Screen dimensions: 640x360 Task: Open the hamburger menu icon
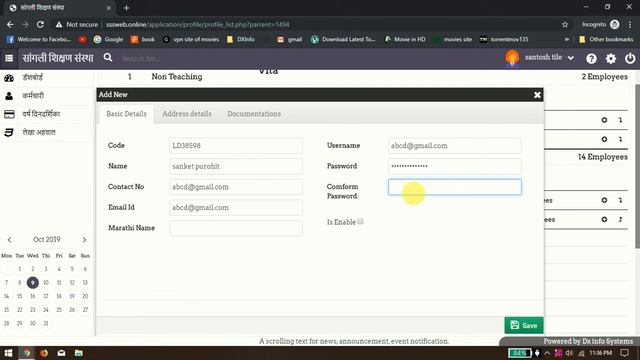pyautogui.click(x=9, y=58)
